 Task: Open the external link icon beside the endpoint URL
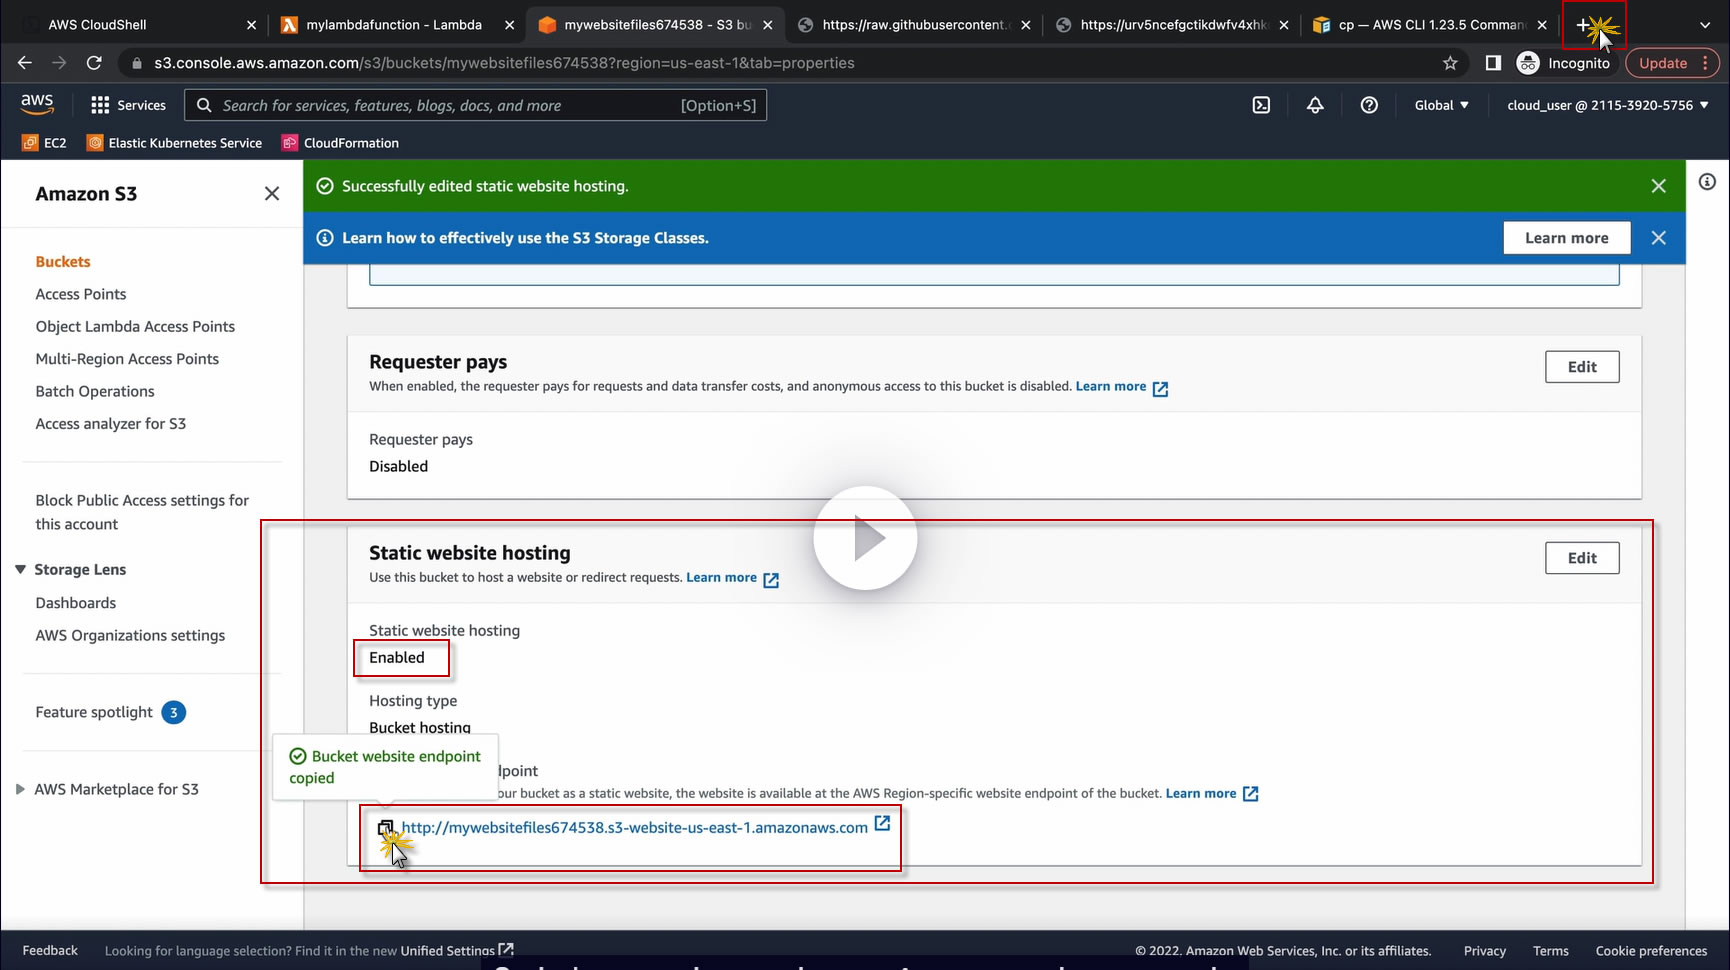[x=882, y=823]
